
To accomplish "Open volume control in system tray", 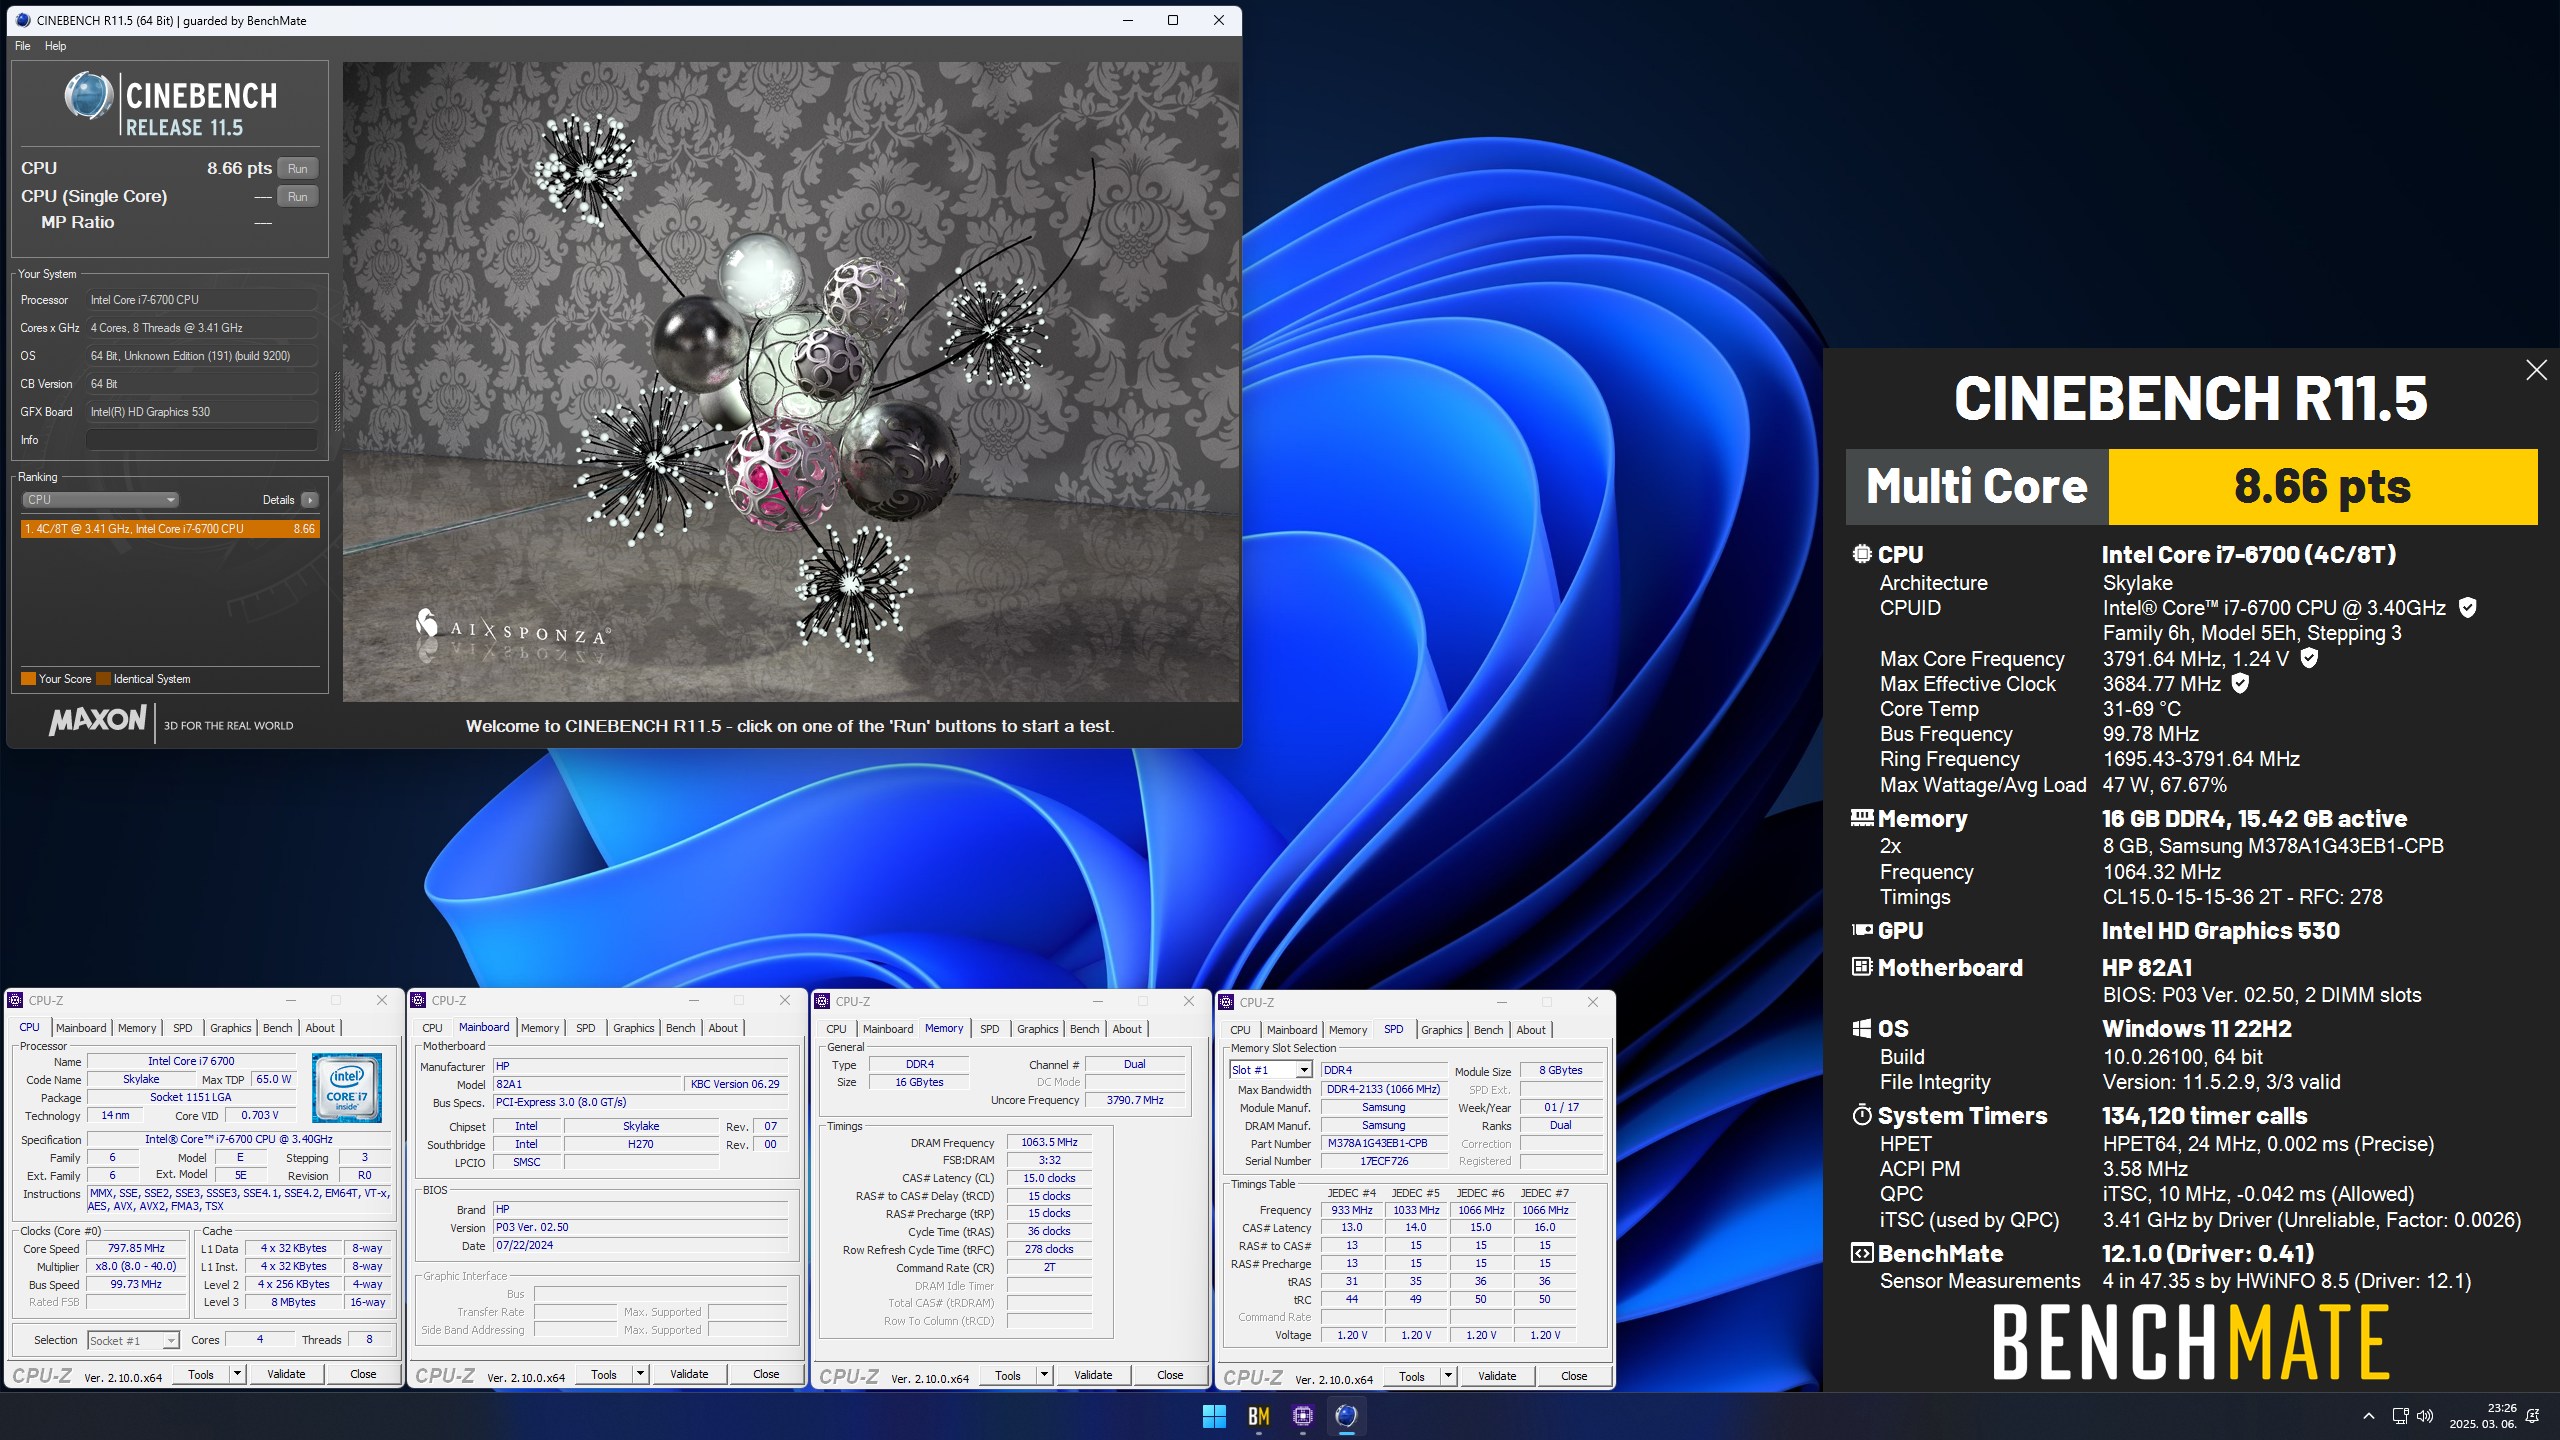I will click(2425, 1416).
